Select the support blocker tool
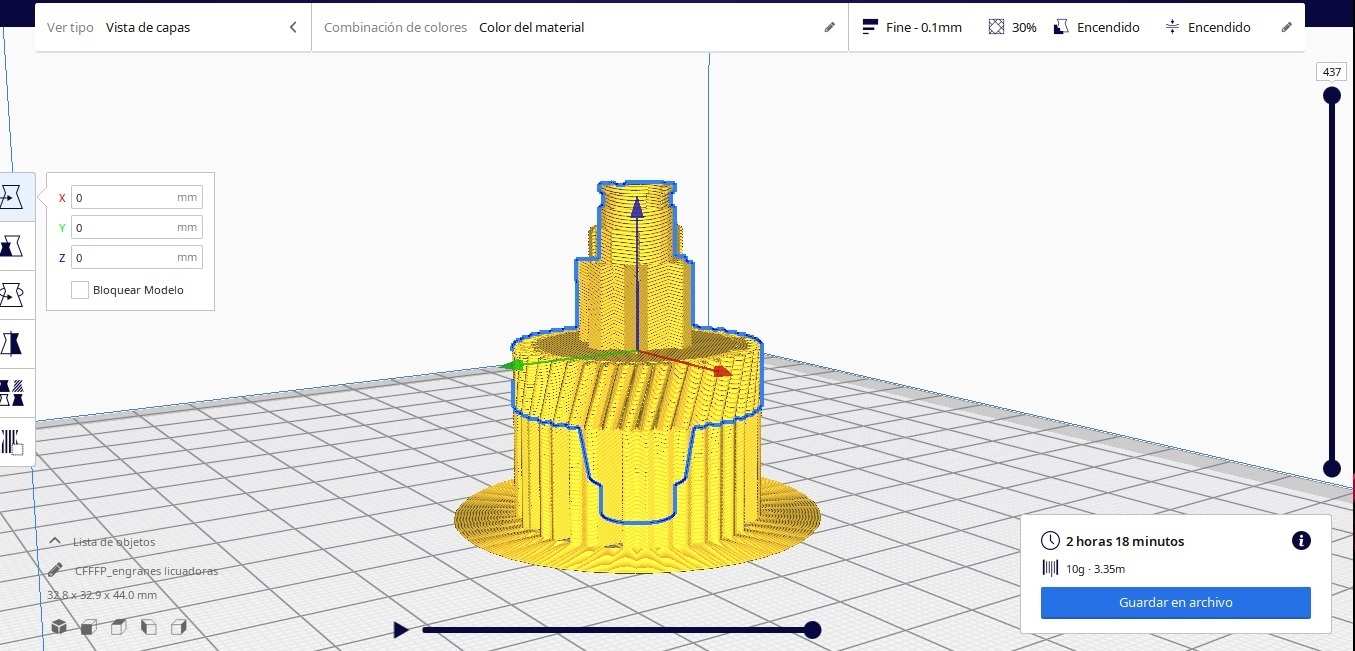1355x651 pixels. pyautogui.click(x=13, y=441)
